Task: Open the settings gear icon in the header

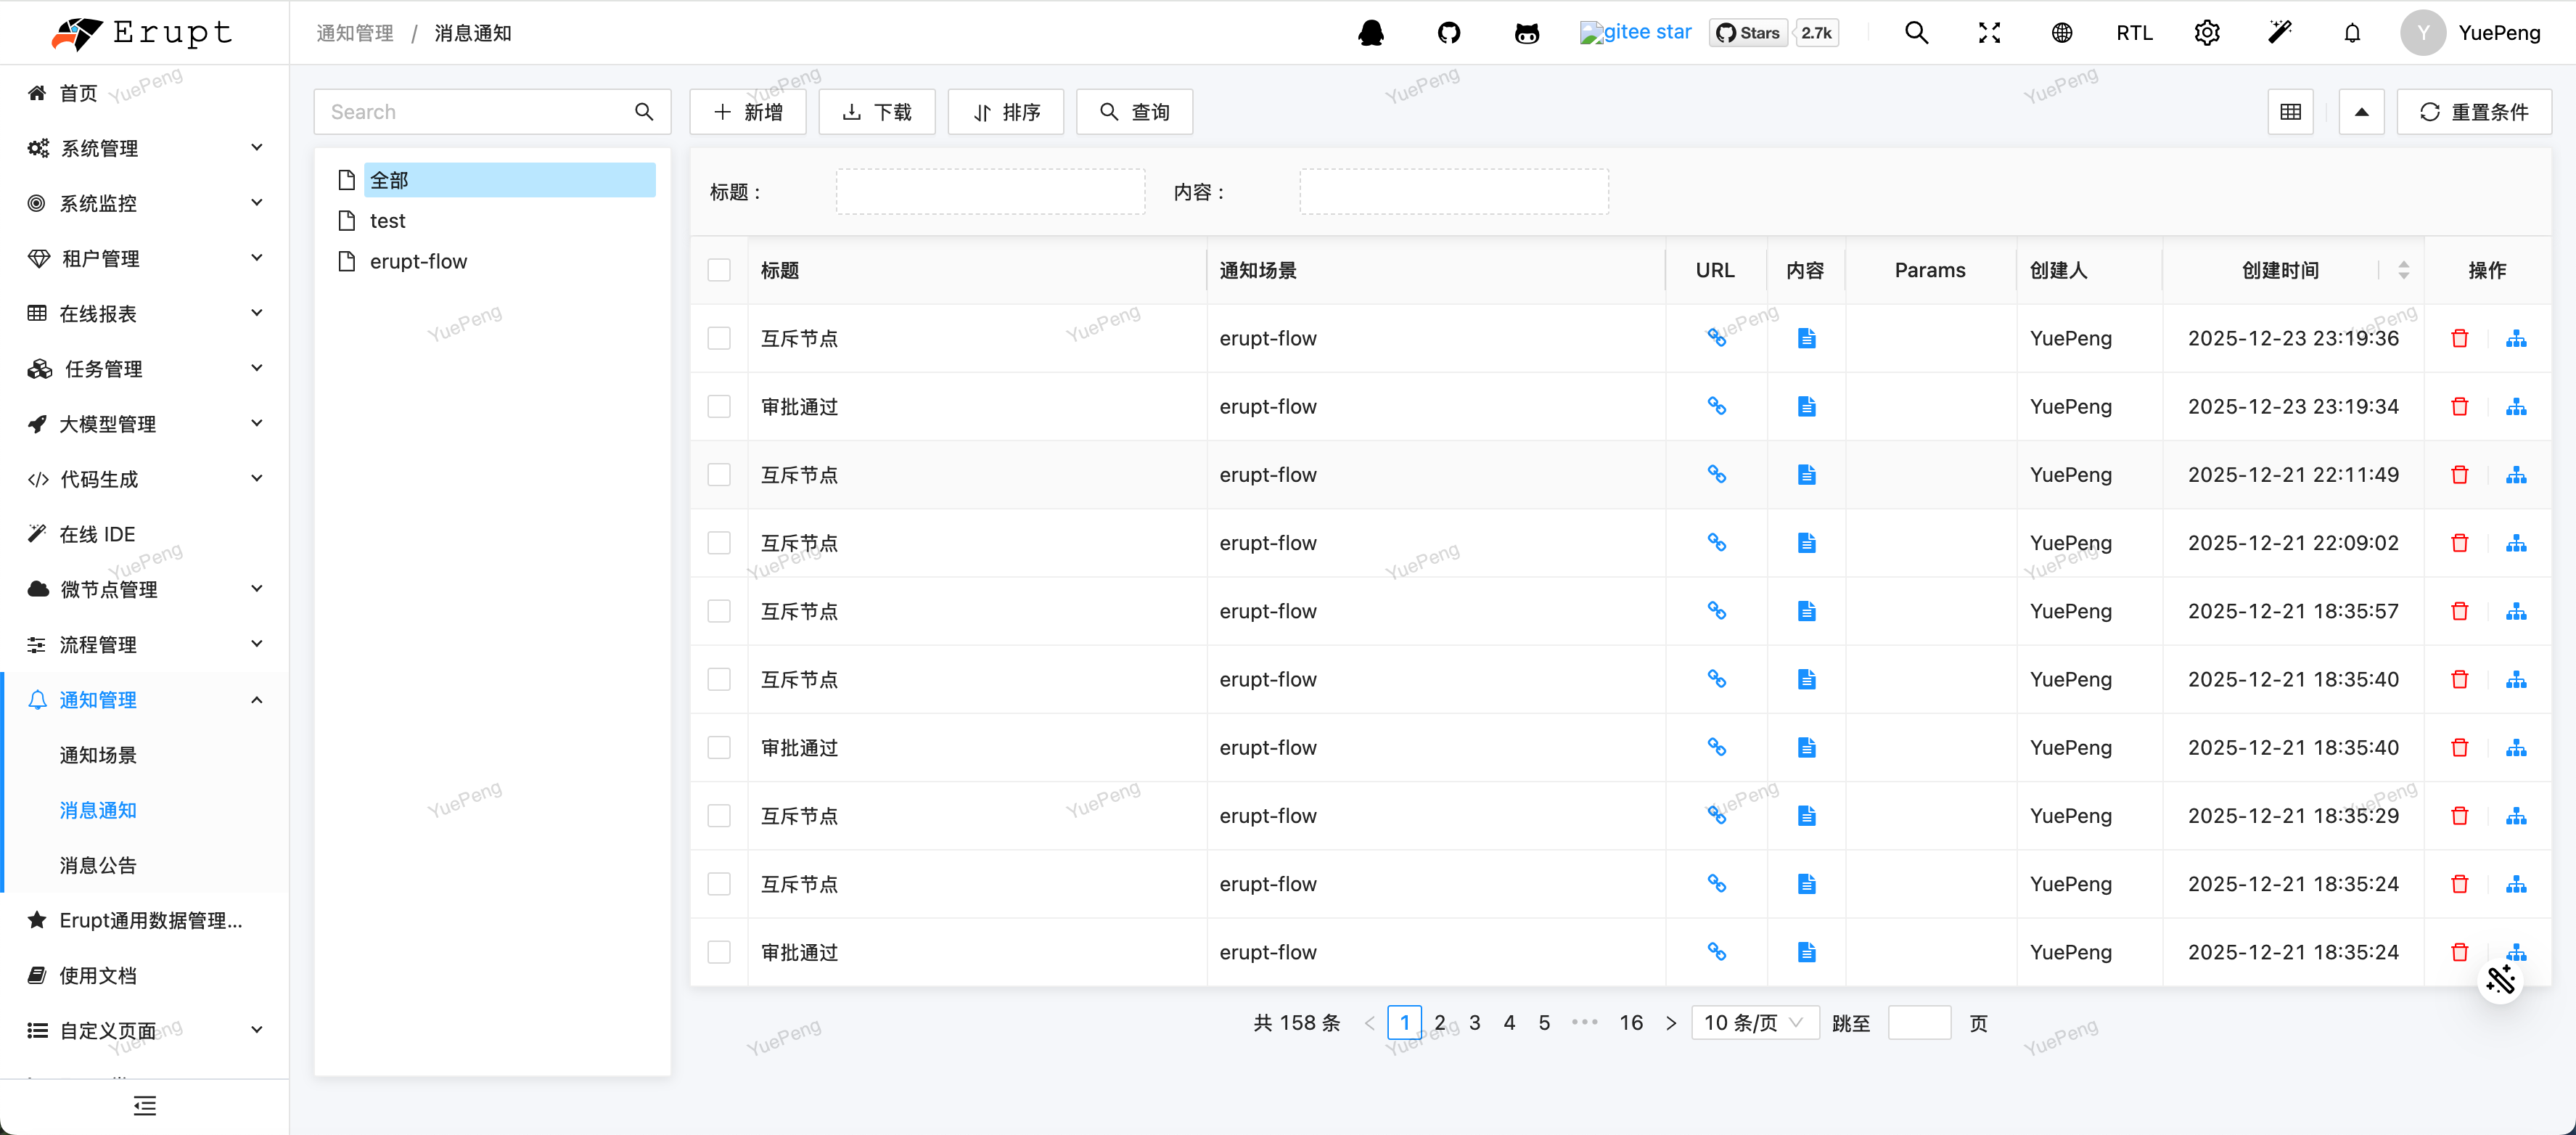Action: click(x=2207, y=33)
